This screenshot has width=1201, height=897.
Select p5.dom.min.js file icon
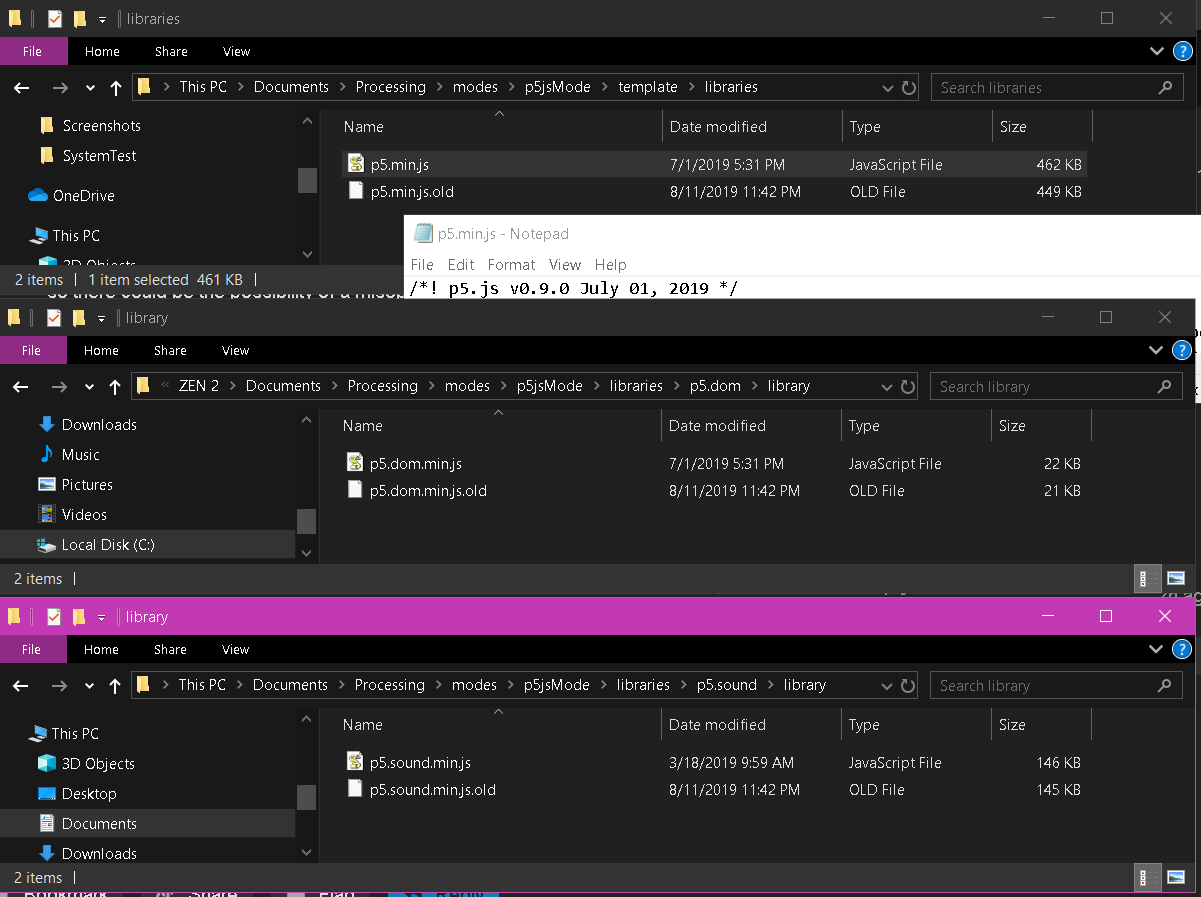click(x=355, y=463)
